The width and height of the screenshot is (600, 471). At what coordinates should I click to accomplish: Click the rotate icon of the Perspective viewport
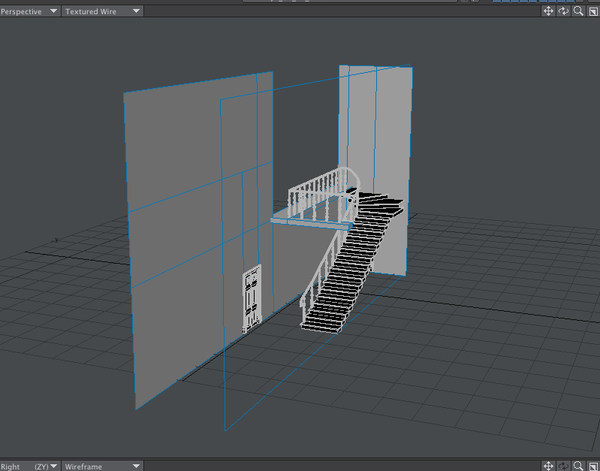coord(563,11)
